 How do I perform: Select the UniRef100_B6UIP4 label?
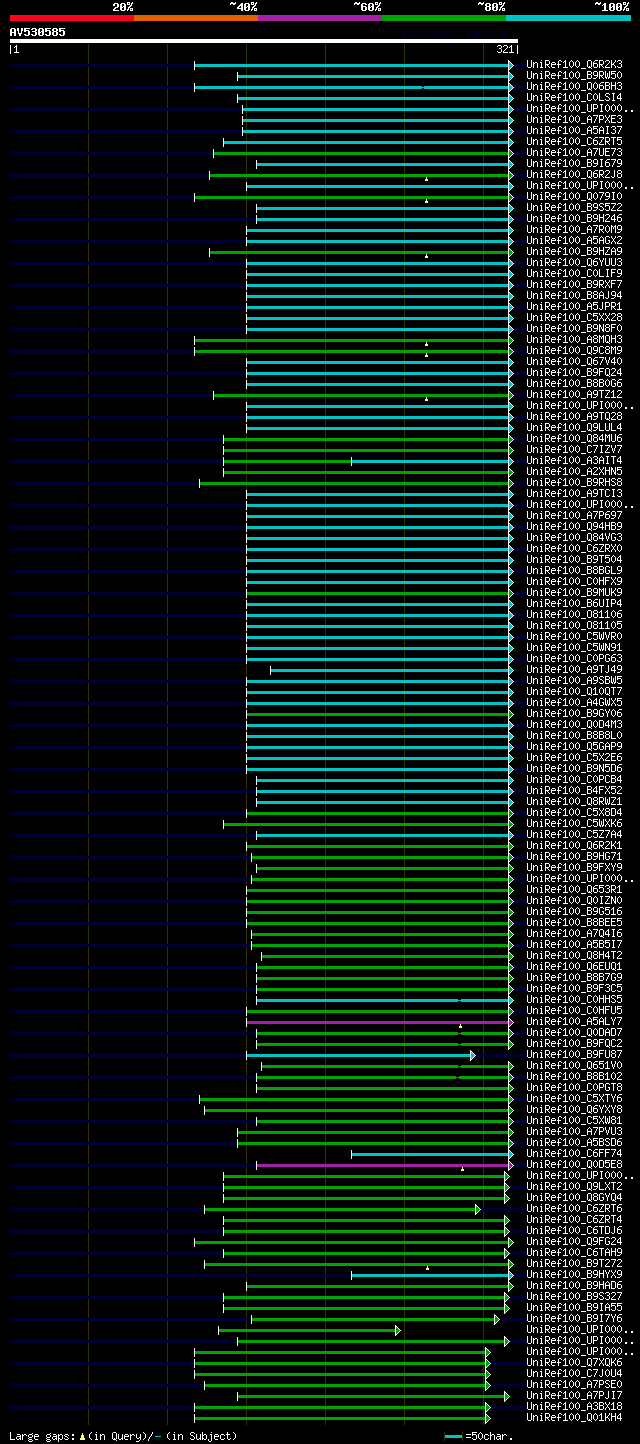pyautogui.click(x=574, y=604)
